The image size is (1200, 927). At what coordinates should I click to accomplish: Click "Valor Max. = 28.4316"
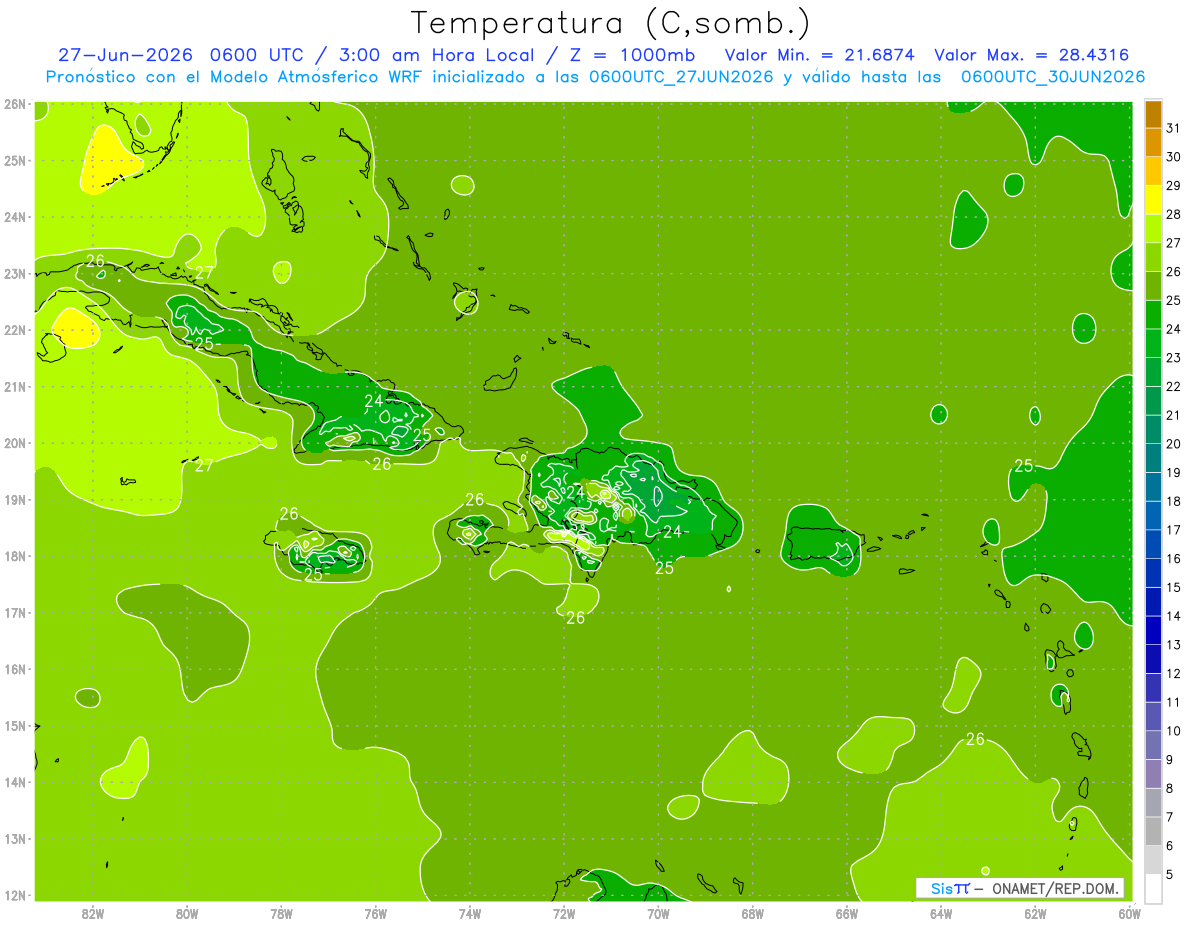pos(1033,55)
